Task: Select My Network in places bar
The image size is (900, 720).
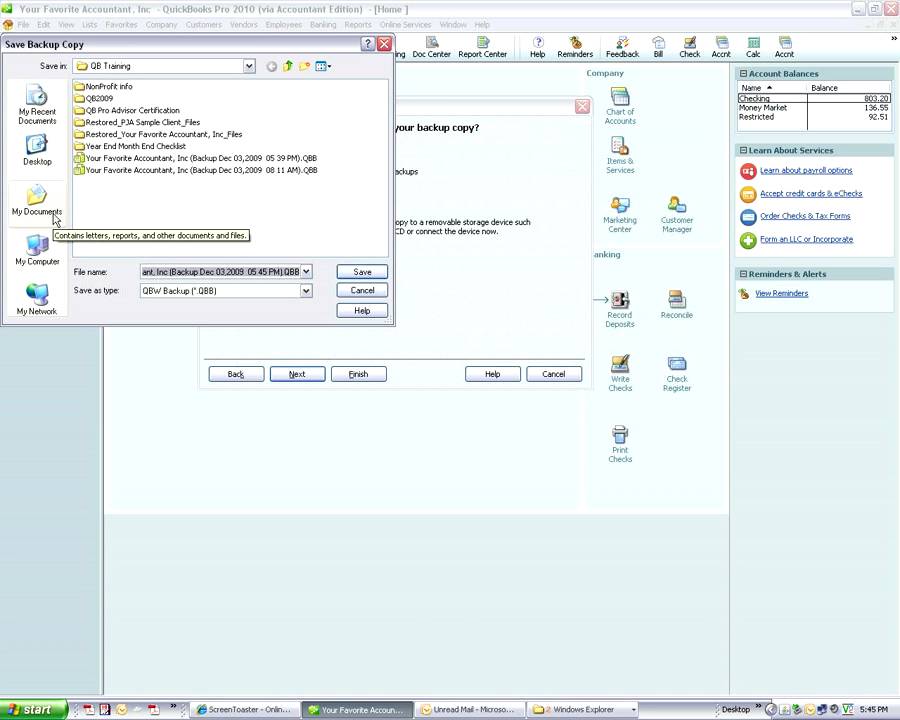Action: [37, 300]
